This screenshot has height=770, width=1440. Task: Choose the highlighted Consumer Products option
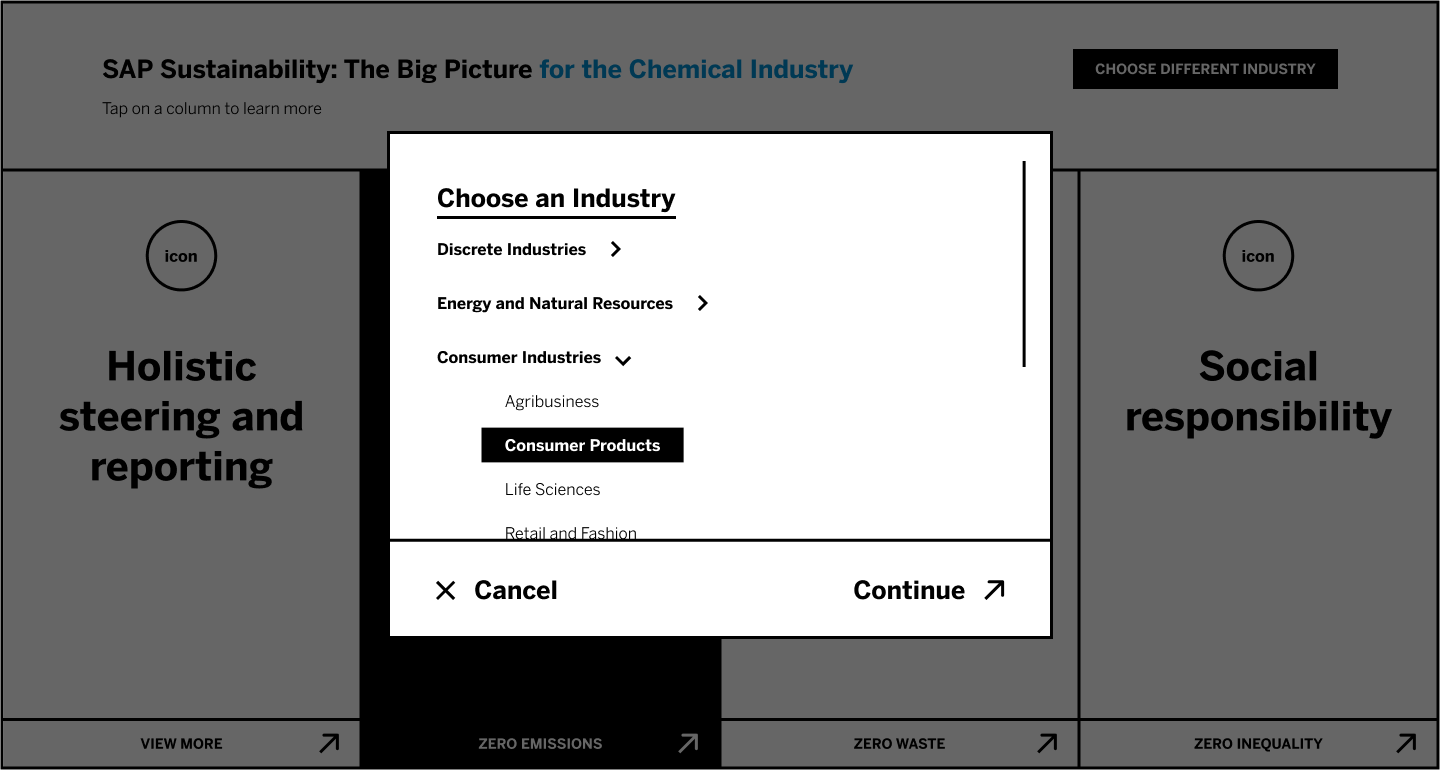tap(582, 445)
